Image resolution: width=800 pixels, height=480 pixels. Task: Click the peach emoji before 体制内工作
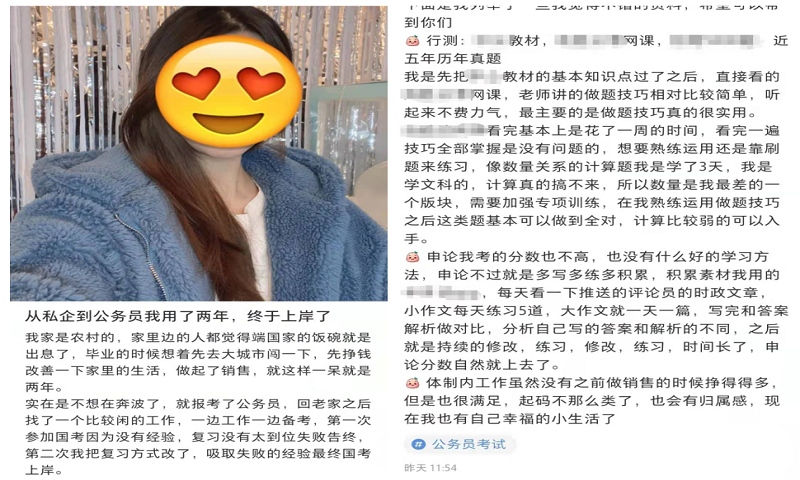(x=412, y=383)
